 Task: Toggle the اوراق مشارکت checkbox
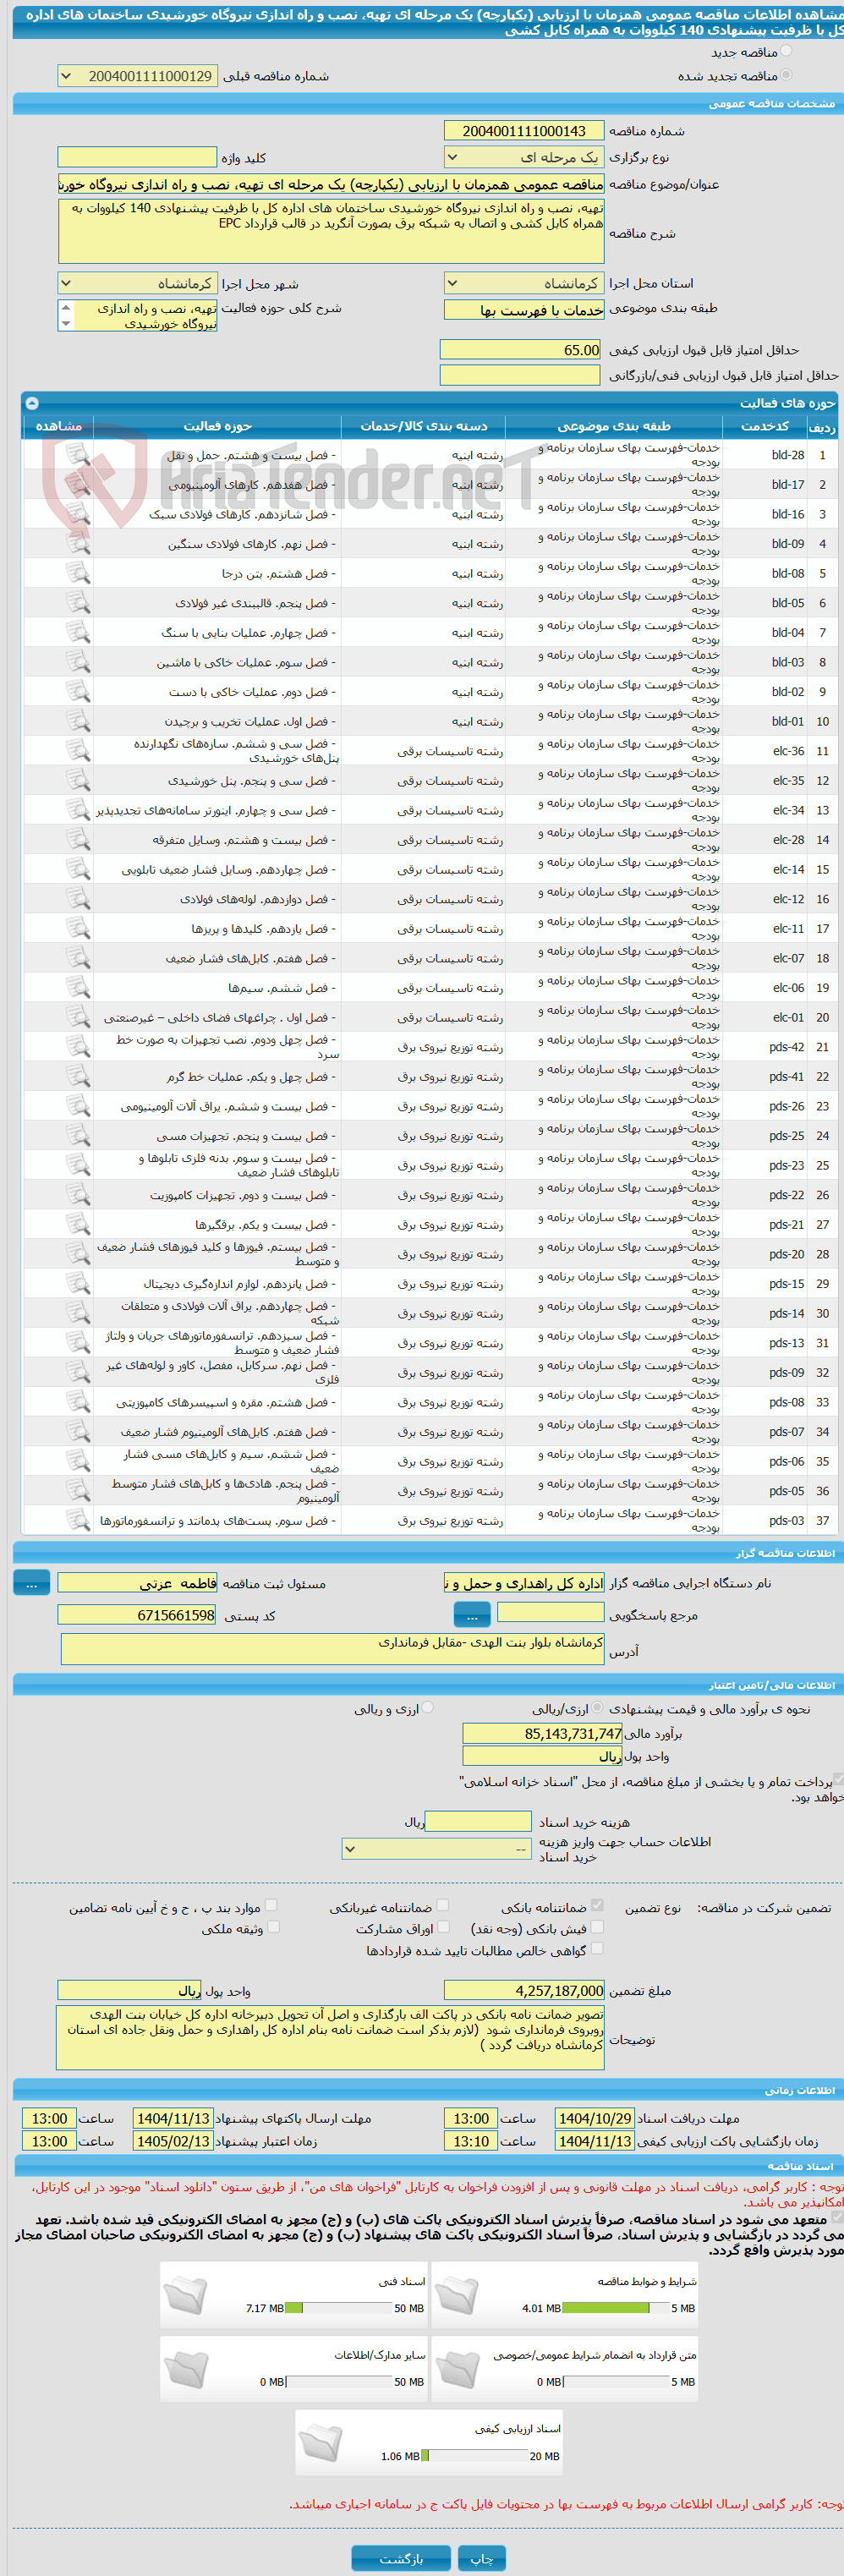pyautogui.click(x=443, y=1927)
